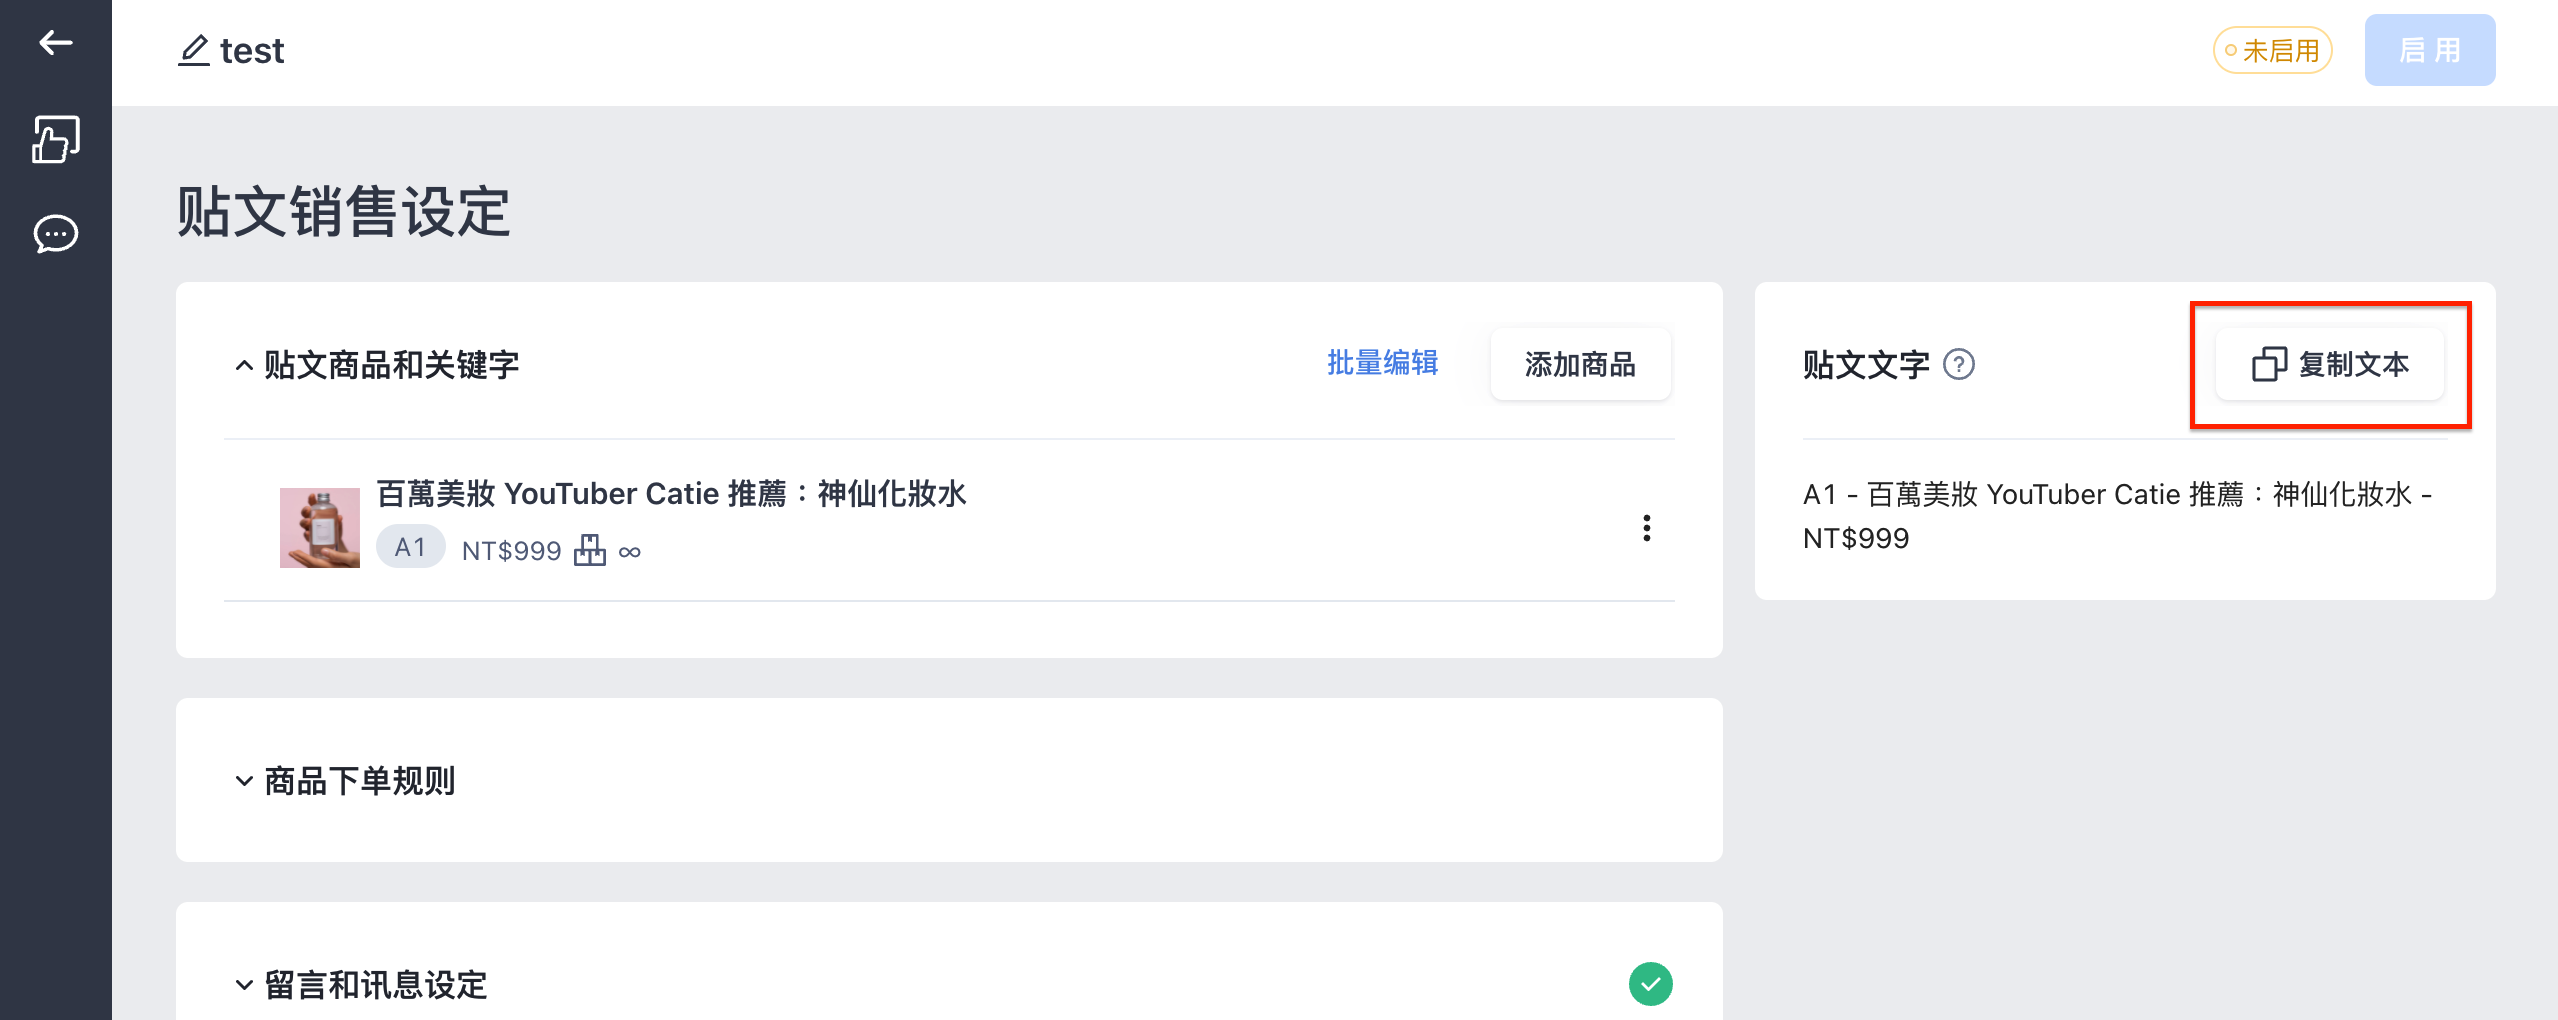This screenshot has width=2558, height=1020.
Task: Click the 启用 button
Action: pyautogui.click(x=2429, y=50)
